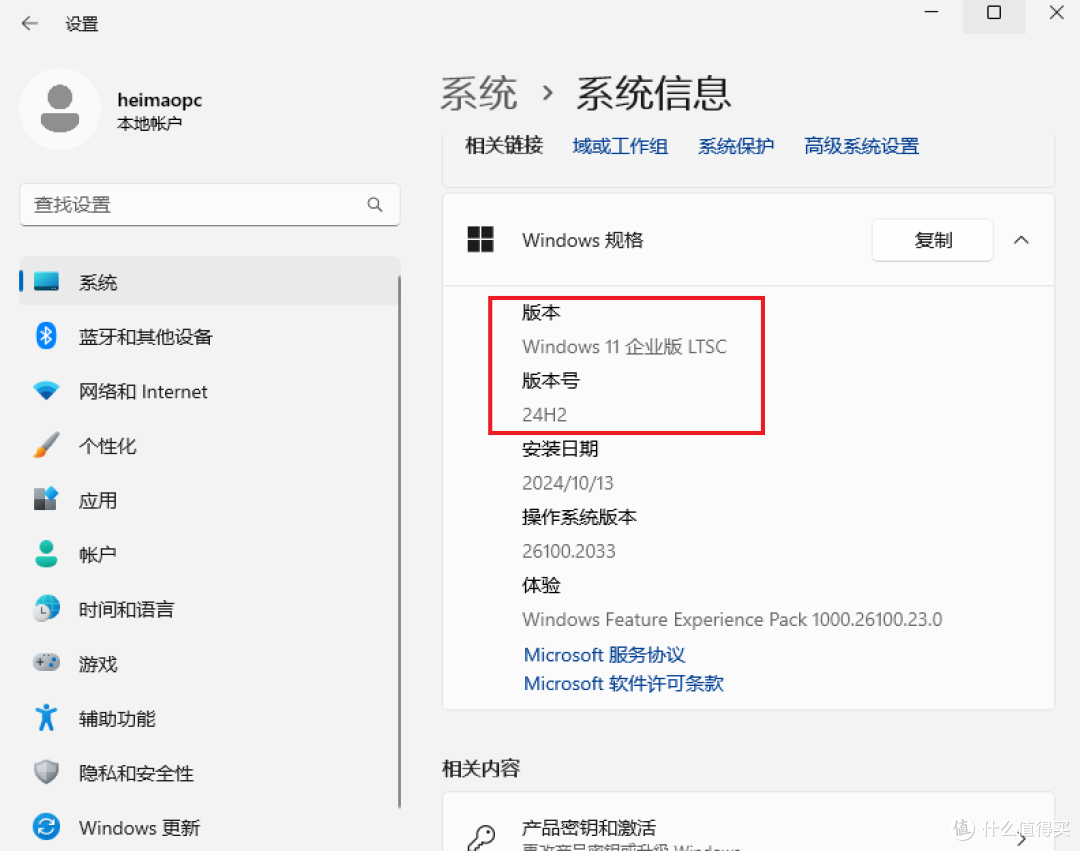Screen dimensions: 1080x851
Task: Collapse the Windows 规格 section
Action: (1021, 240)
